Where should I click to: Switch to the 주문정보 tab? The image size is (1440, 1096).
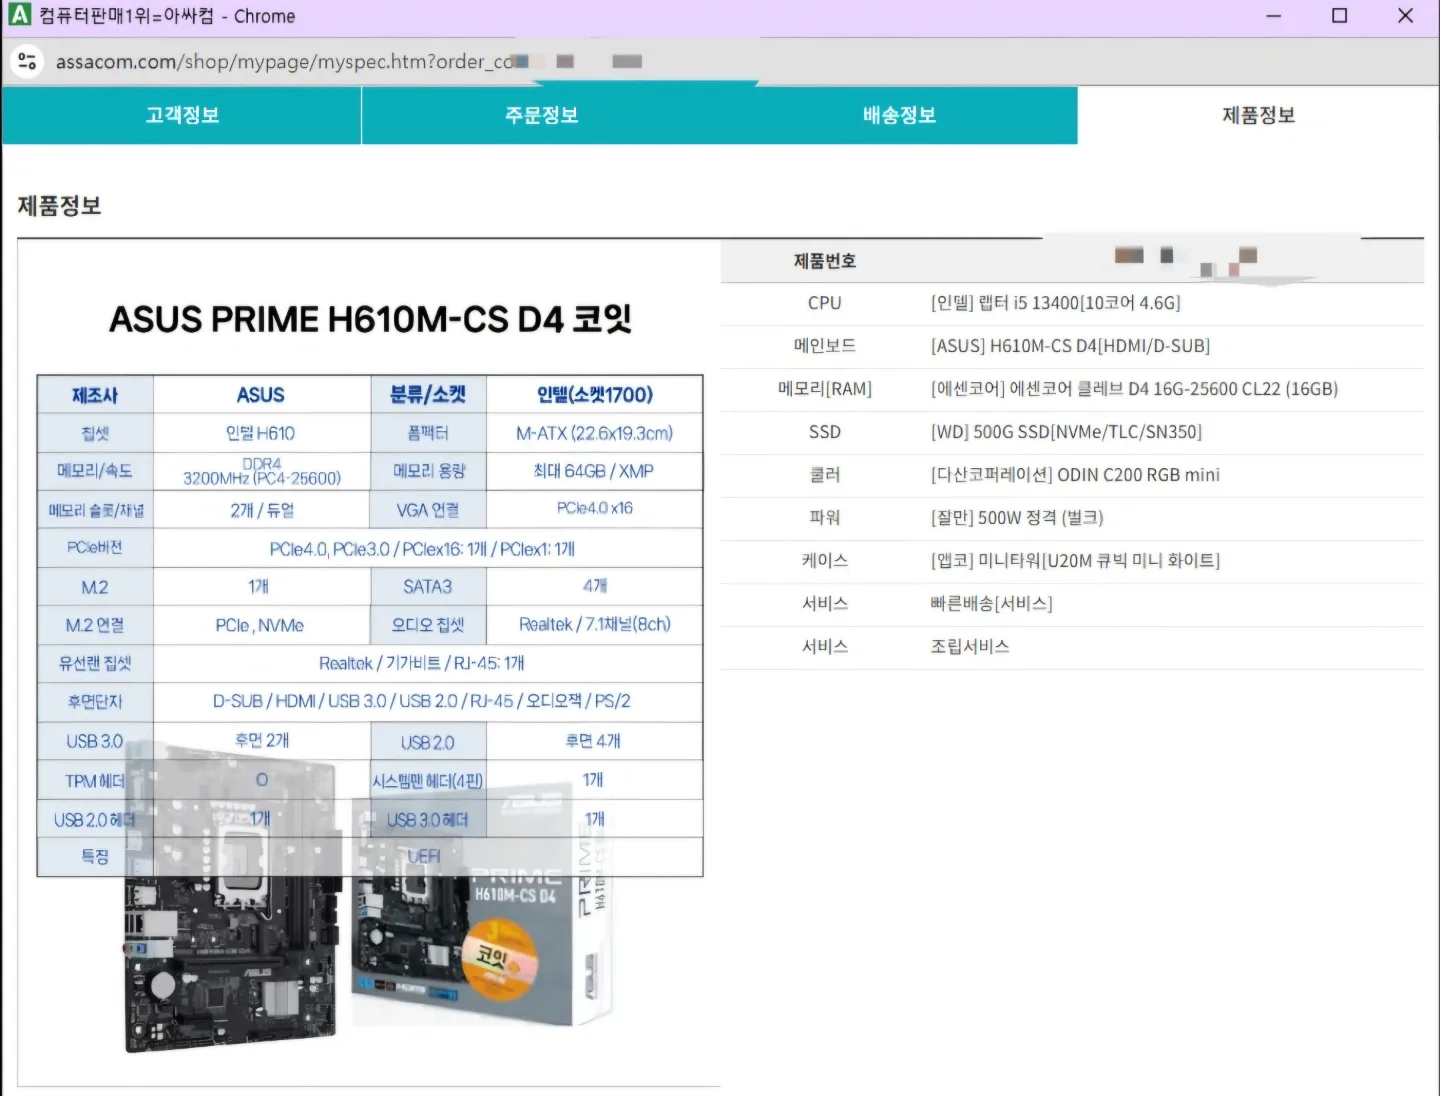tap(541, 115)
